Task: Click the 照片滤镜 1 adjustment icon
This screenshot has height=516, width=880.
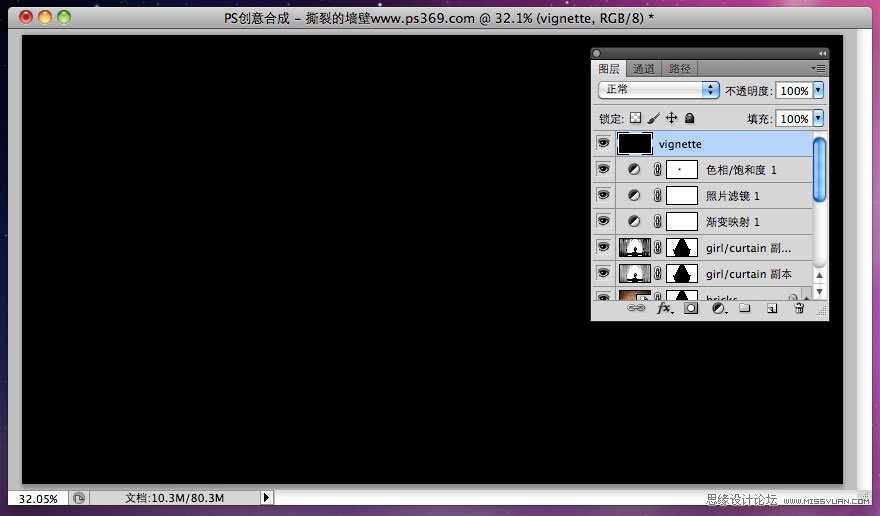Action: click(x=634, y=195)
